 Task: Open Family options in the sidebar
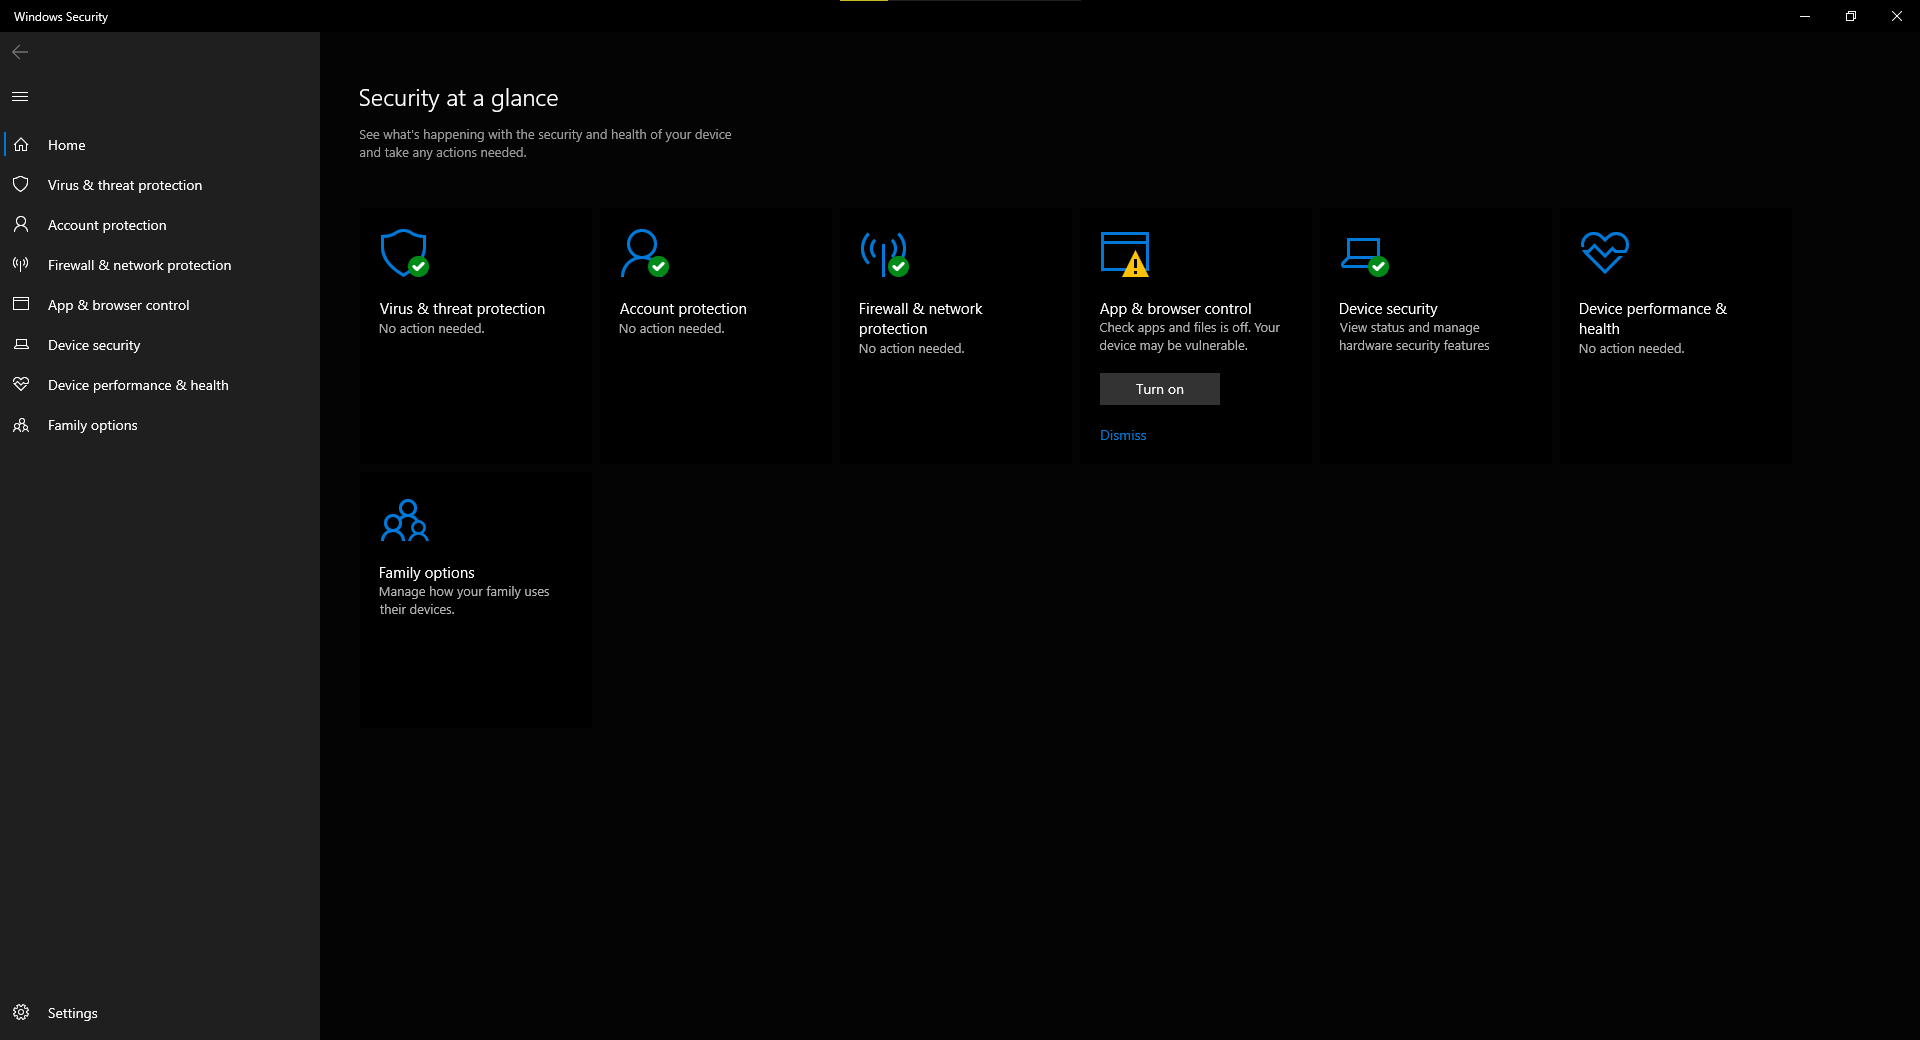click(92, 425)
